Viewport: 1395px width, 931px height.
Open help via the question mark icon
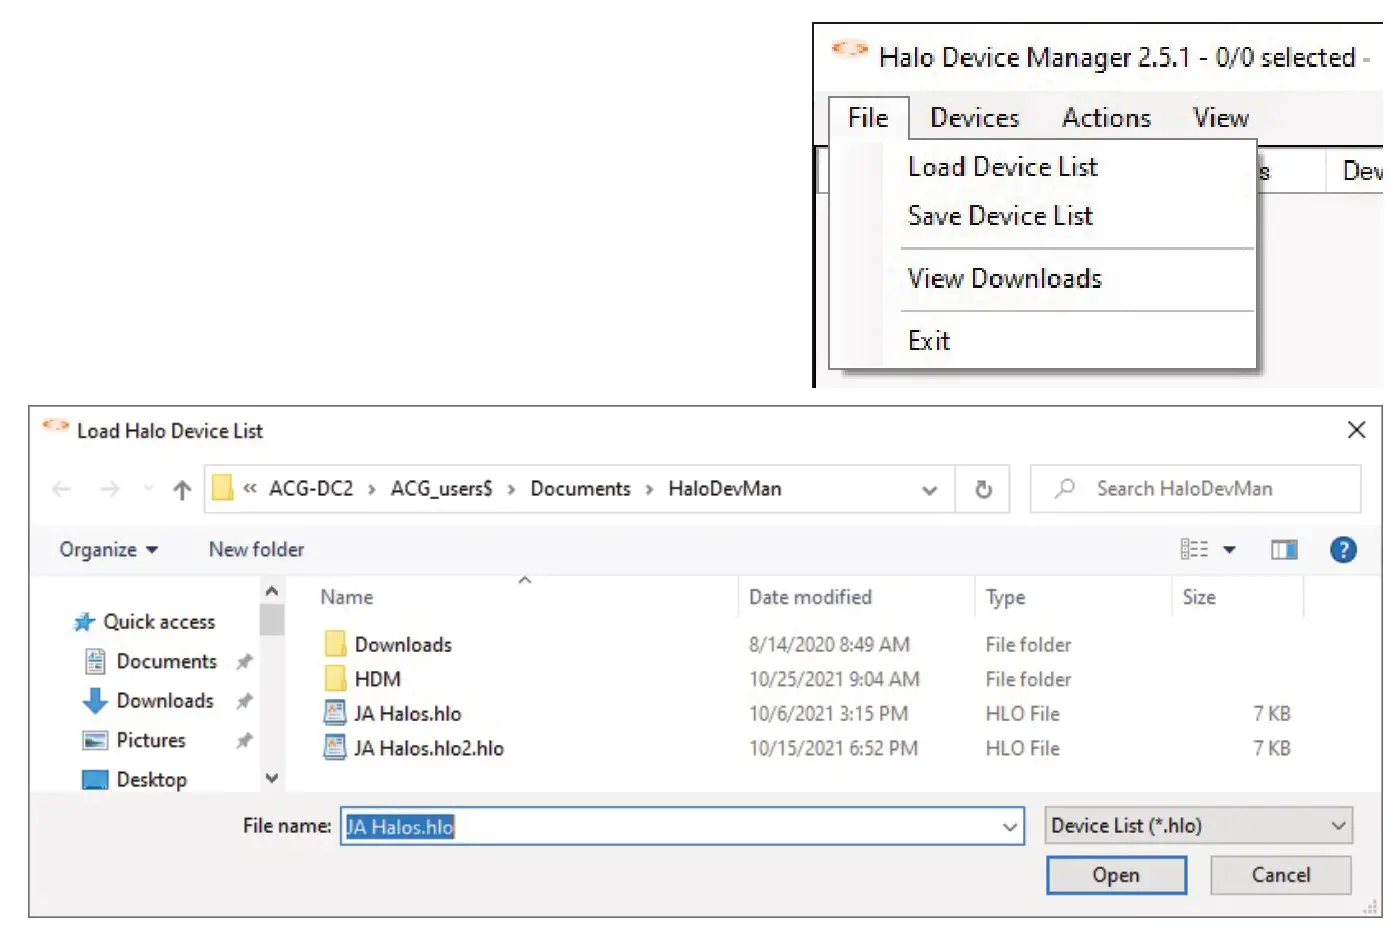pos(1343,549)
